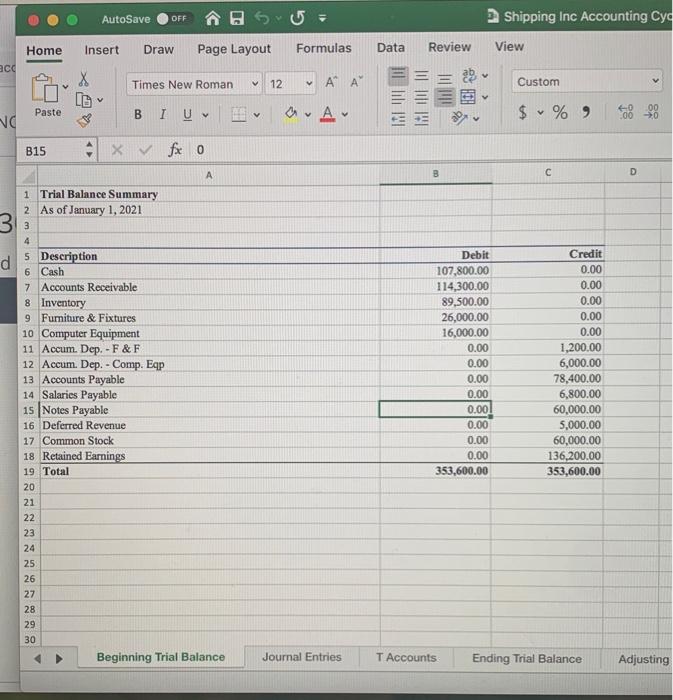Expand Underline style options arrow
This screenshot has height=700, width=673.
pos(205,115)
